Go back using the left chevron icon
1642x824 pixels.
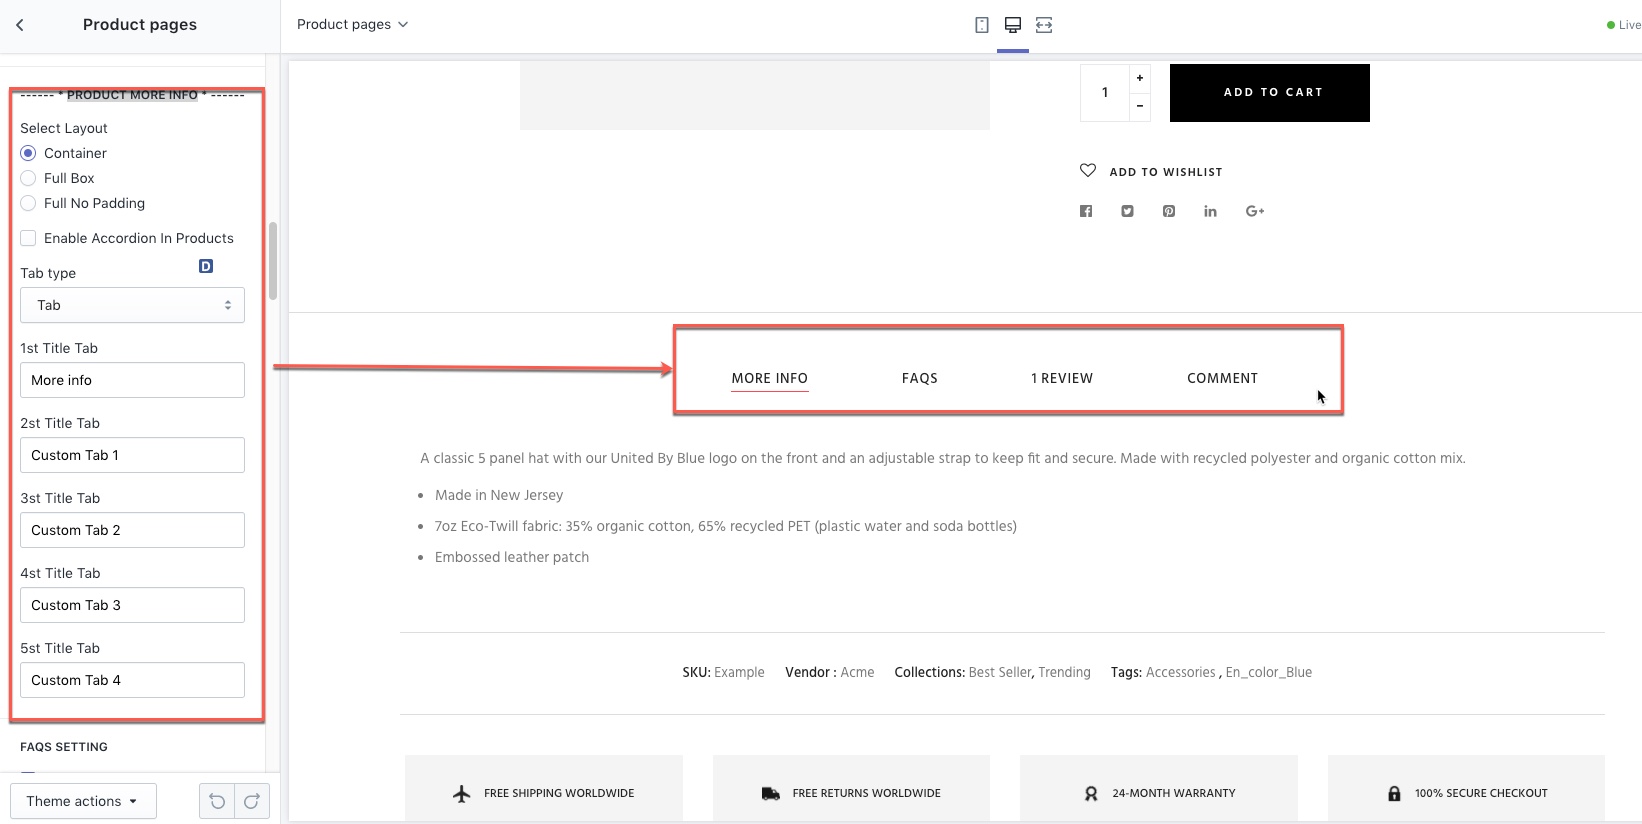coord(20,25)
